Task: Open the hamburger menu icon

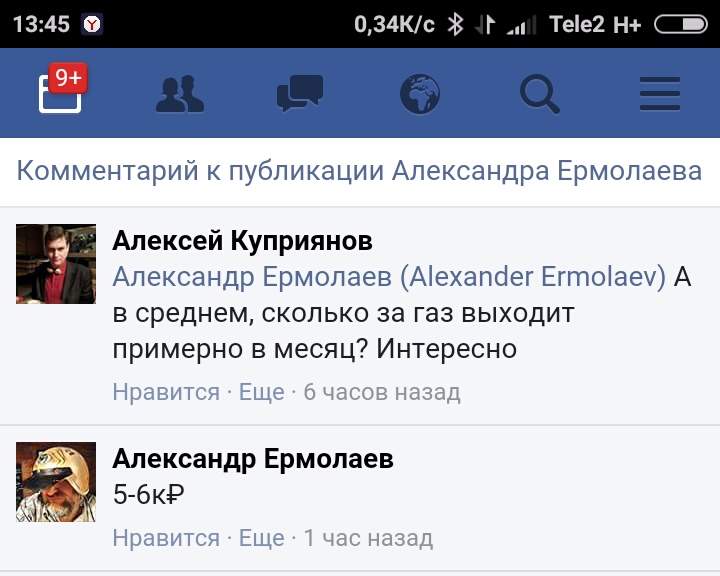Action: (x=660, y=94)
